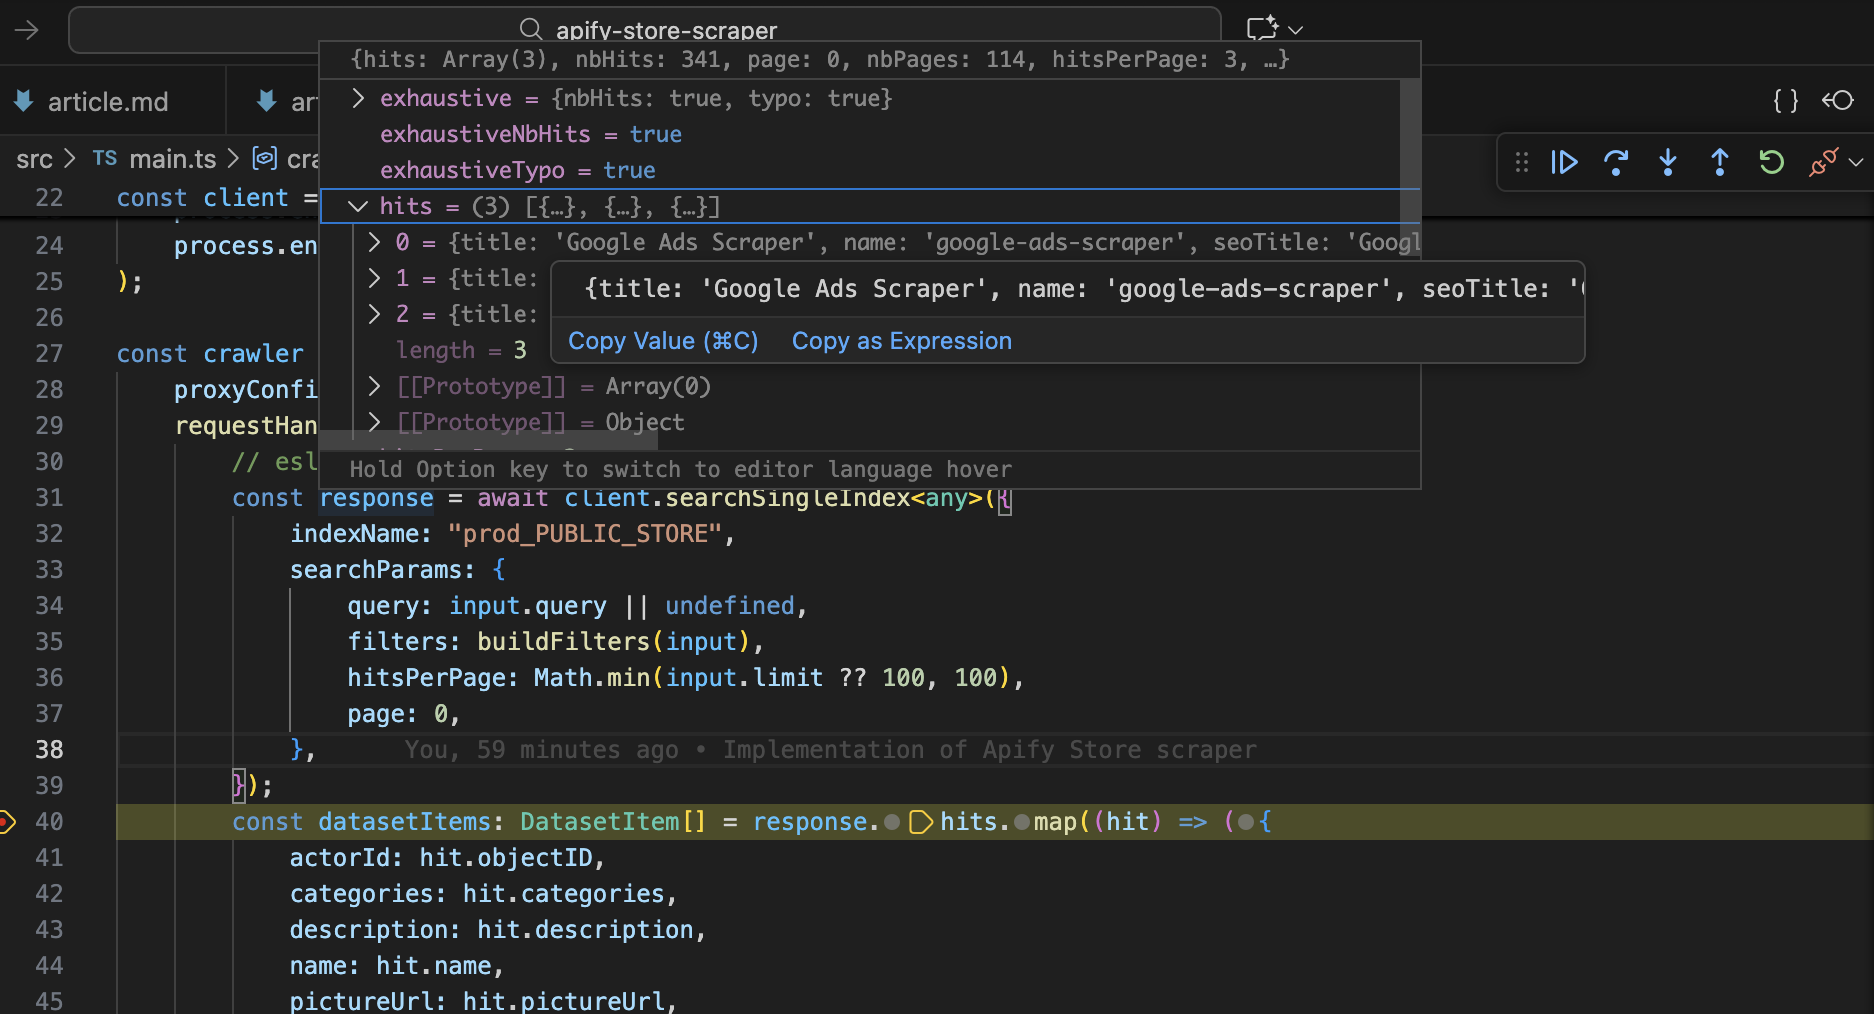
Task: Click the navigate forward arrow
Action: pos(27,30)
